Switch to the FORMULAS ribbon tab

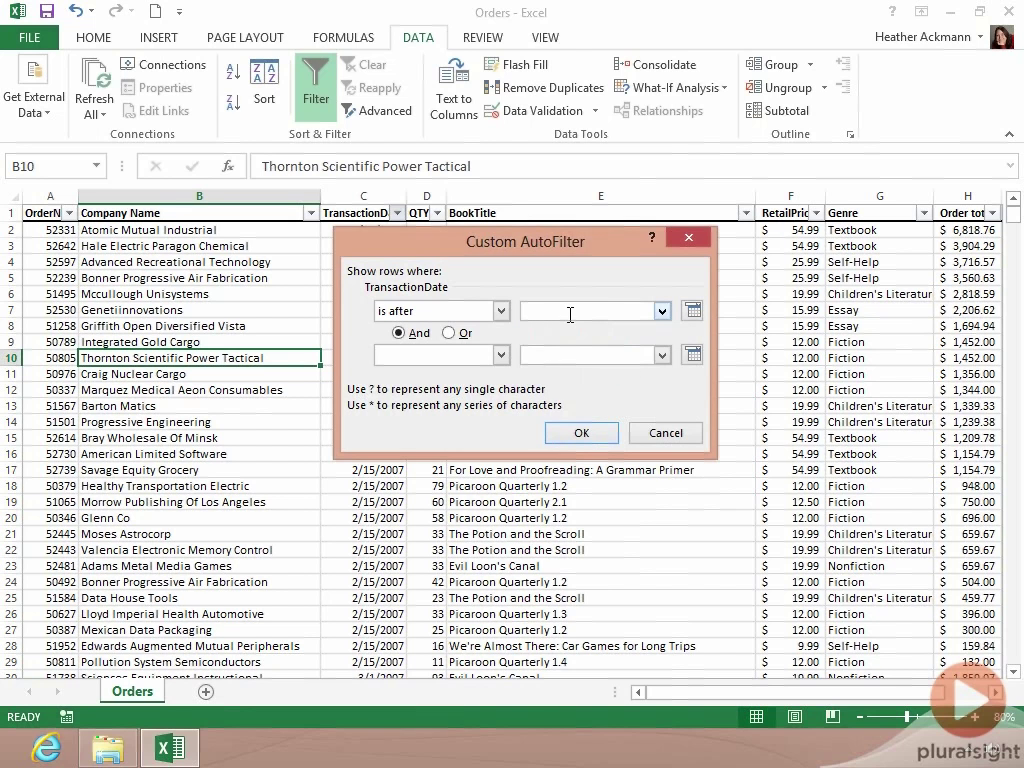[343, 38]
